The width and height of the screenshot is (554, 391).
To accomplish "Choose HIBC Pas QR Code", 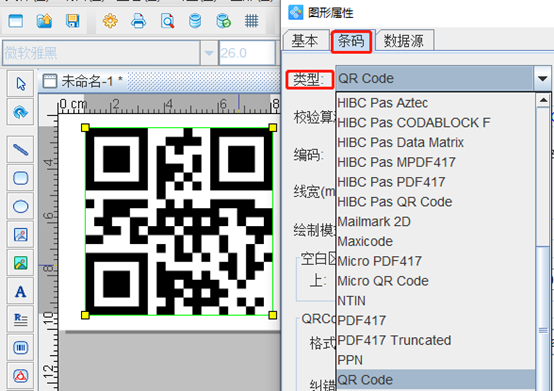I will point(435,202).
